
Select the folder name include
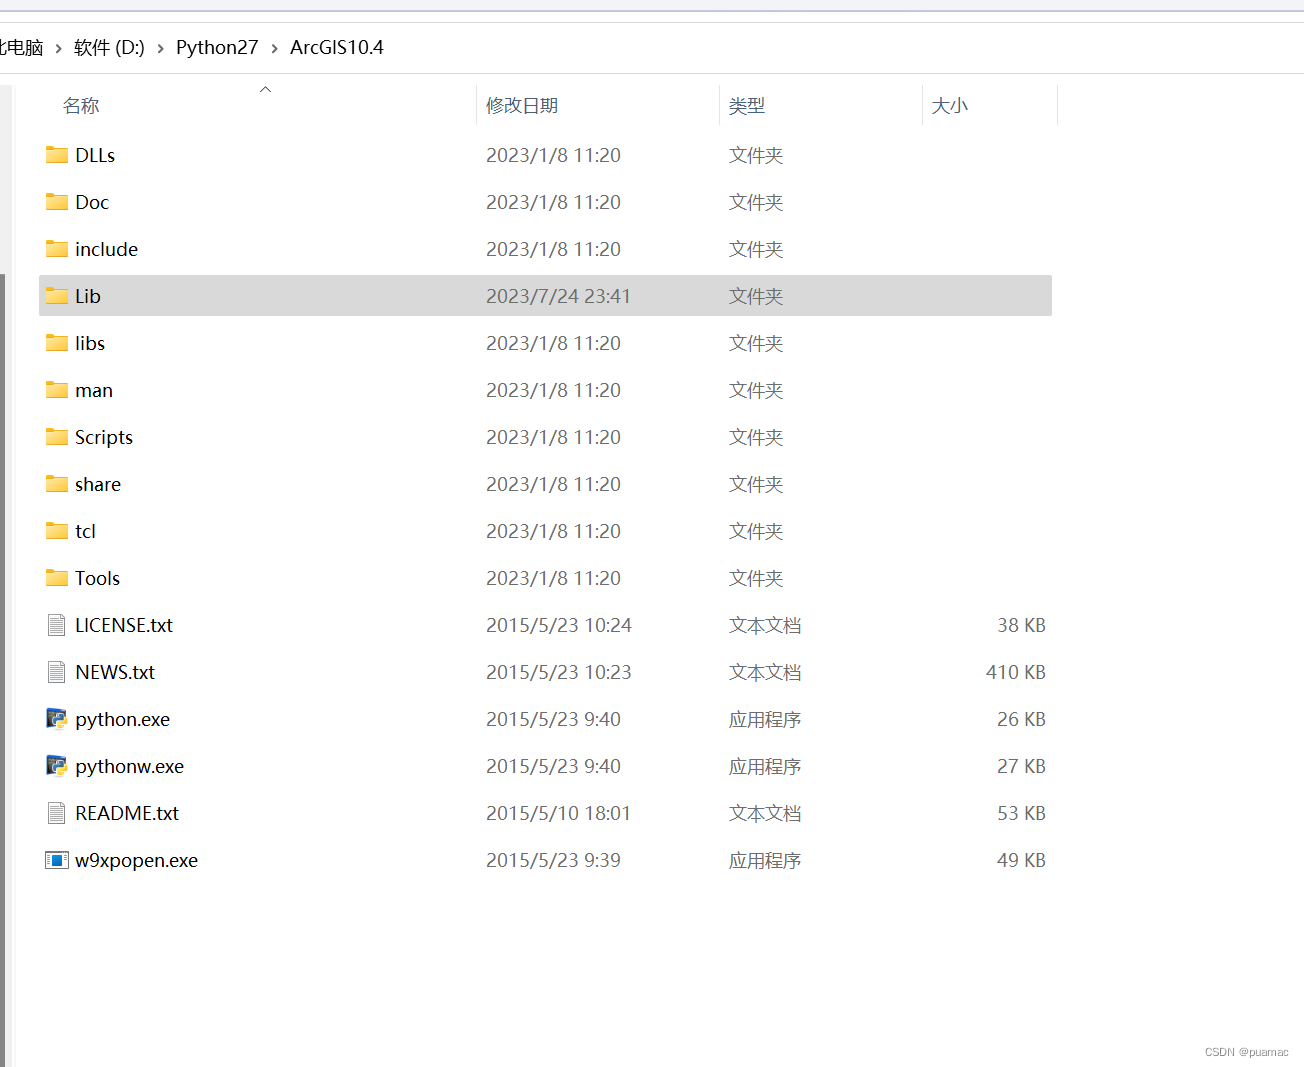coord(106,249)
